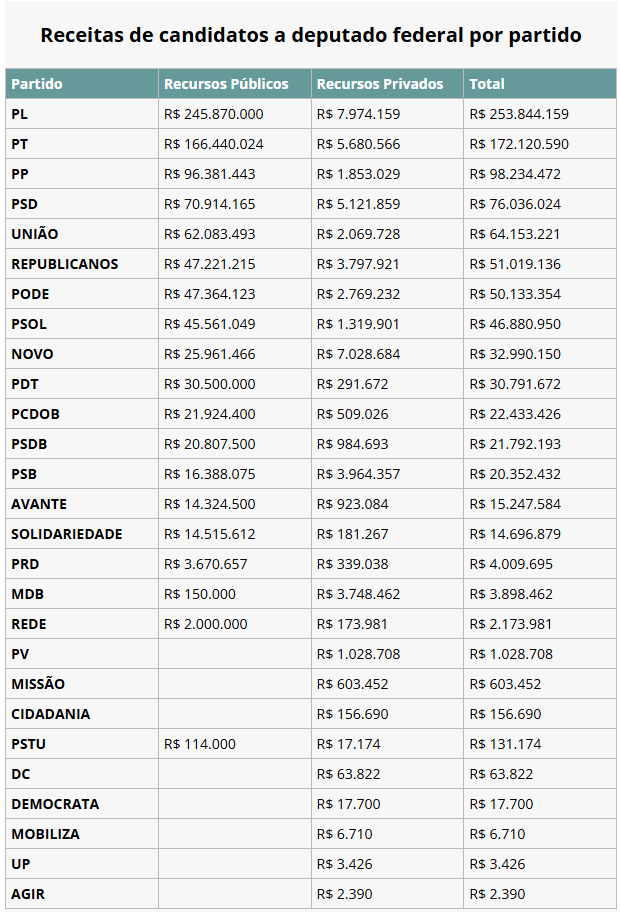Select the MISSÃO party name cell
This screenshot has height=912, width=620.
coord(82,684)
